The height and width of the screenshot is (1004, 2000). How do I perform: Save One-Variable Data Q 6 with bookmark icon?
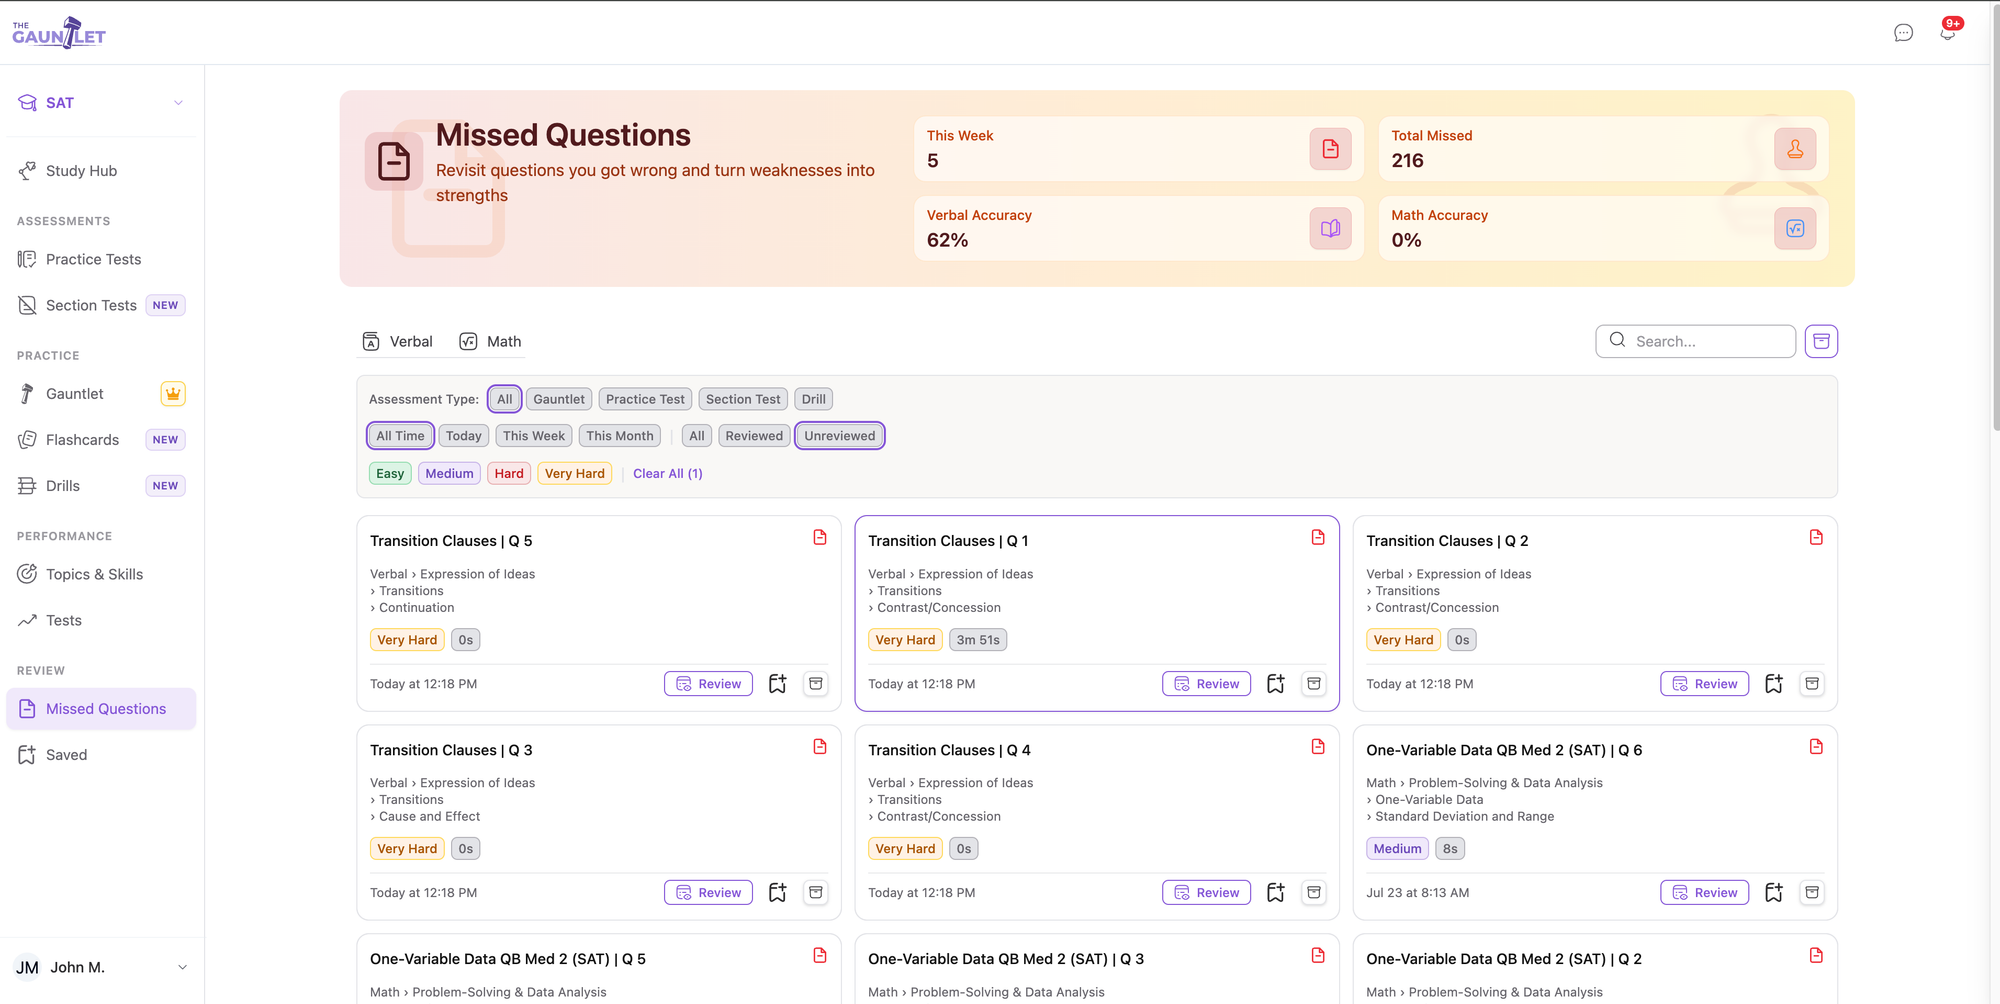point(1774,893)
